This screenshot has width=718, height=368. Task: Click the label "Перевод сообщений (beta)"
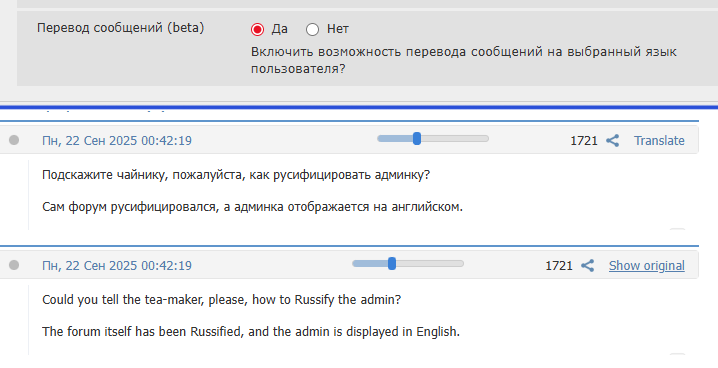(x=120, y=28)
